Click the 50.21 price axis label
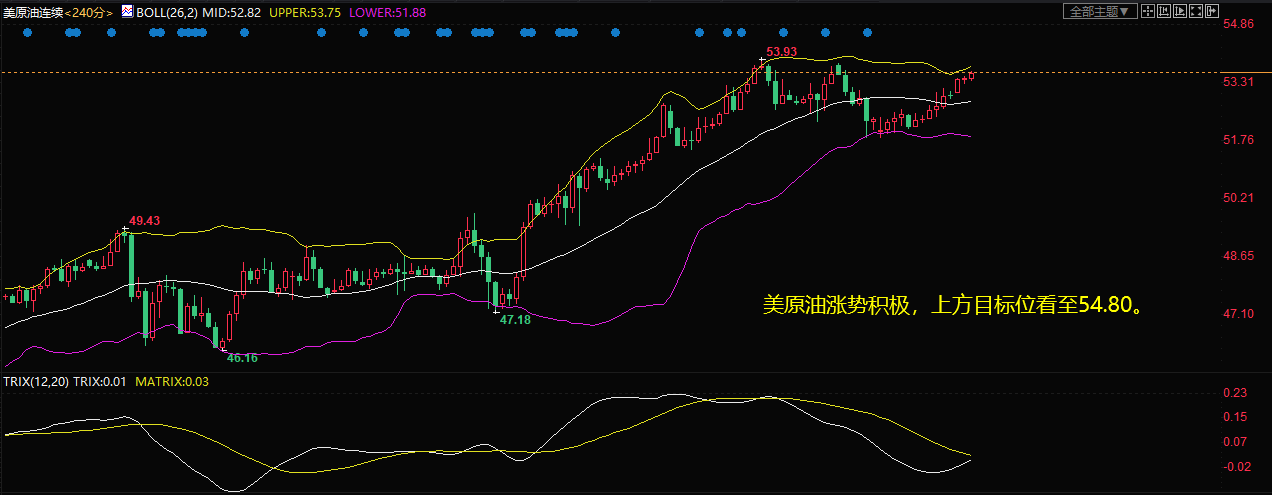 pos(1238,198)
